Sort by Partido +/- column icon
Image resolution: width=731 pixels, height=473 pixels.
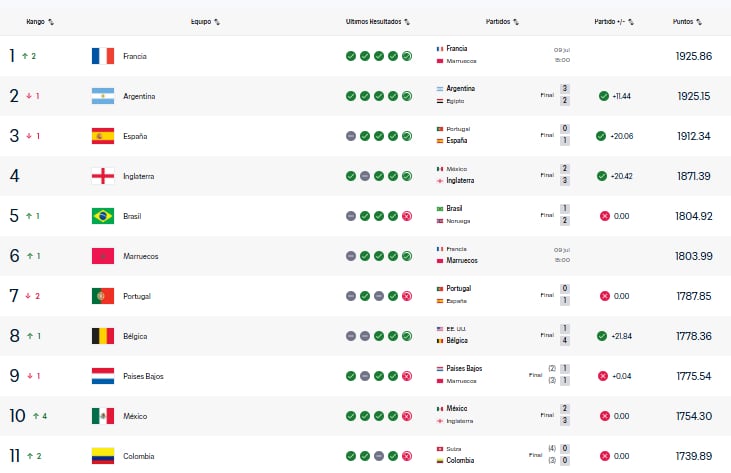click(631, 22)
